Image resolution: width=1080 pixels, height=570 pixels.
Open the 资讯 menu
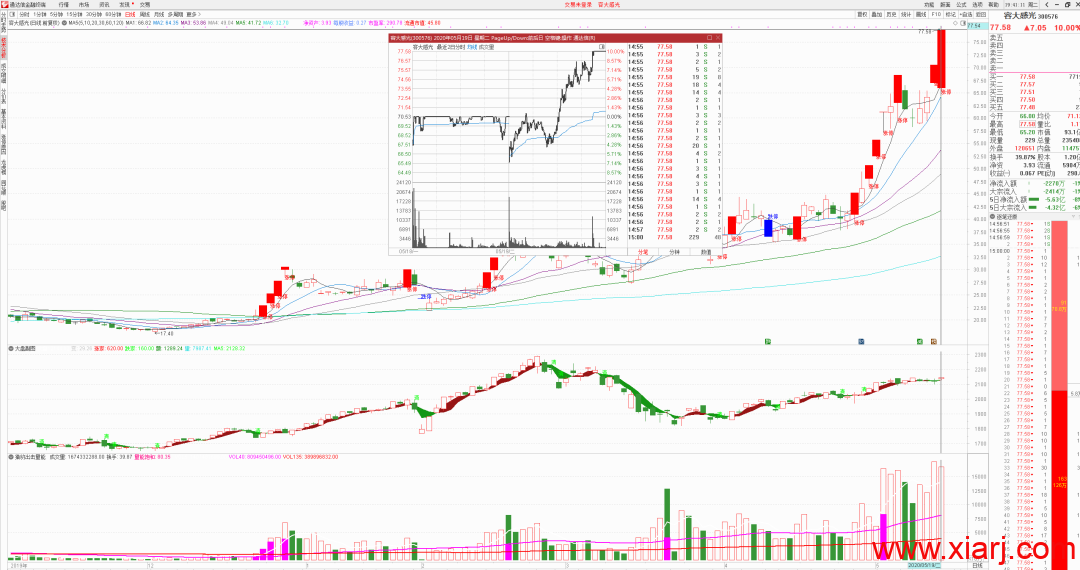pos(104,4)
